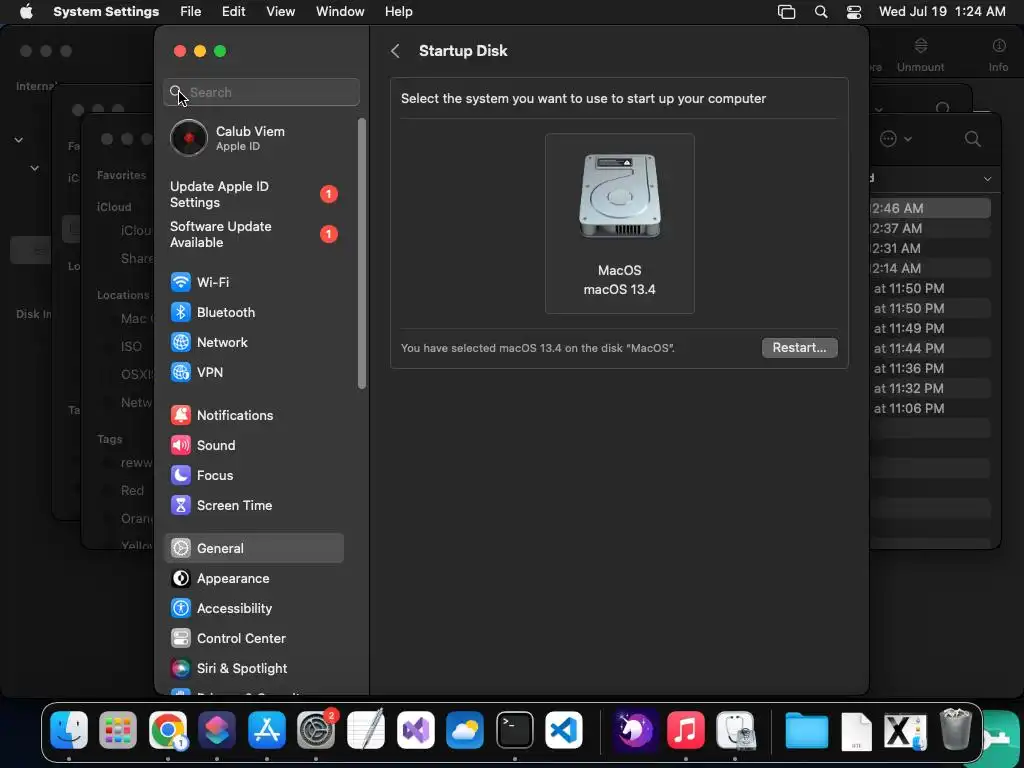Open Software Update Available notice

[253, 234]
